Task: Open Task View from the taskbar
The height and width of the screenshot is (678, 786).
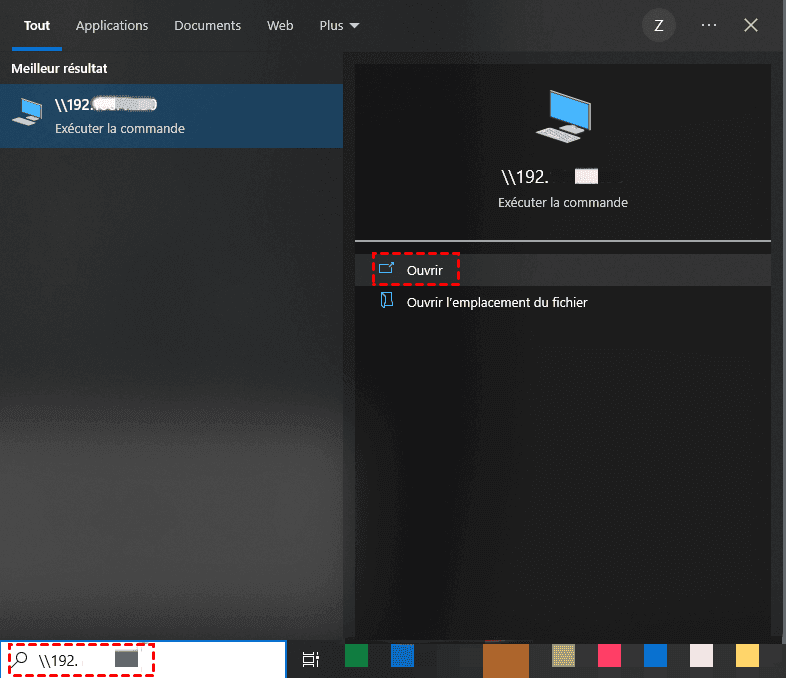Action: pyautogui.click(x=311, y=659)
